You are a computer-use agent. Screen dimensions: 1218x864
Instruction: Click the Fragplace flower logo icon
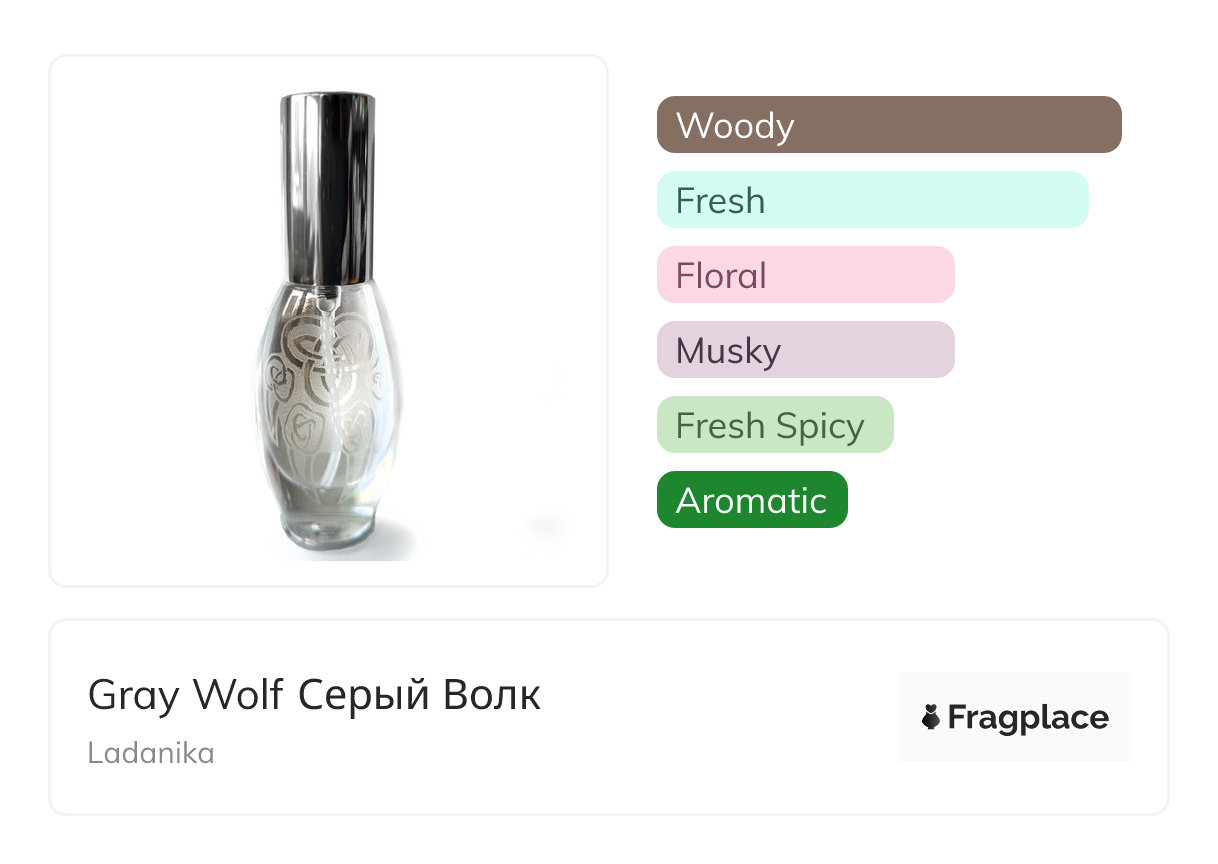click(931, 717)
